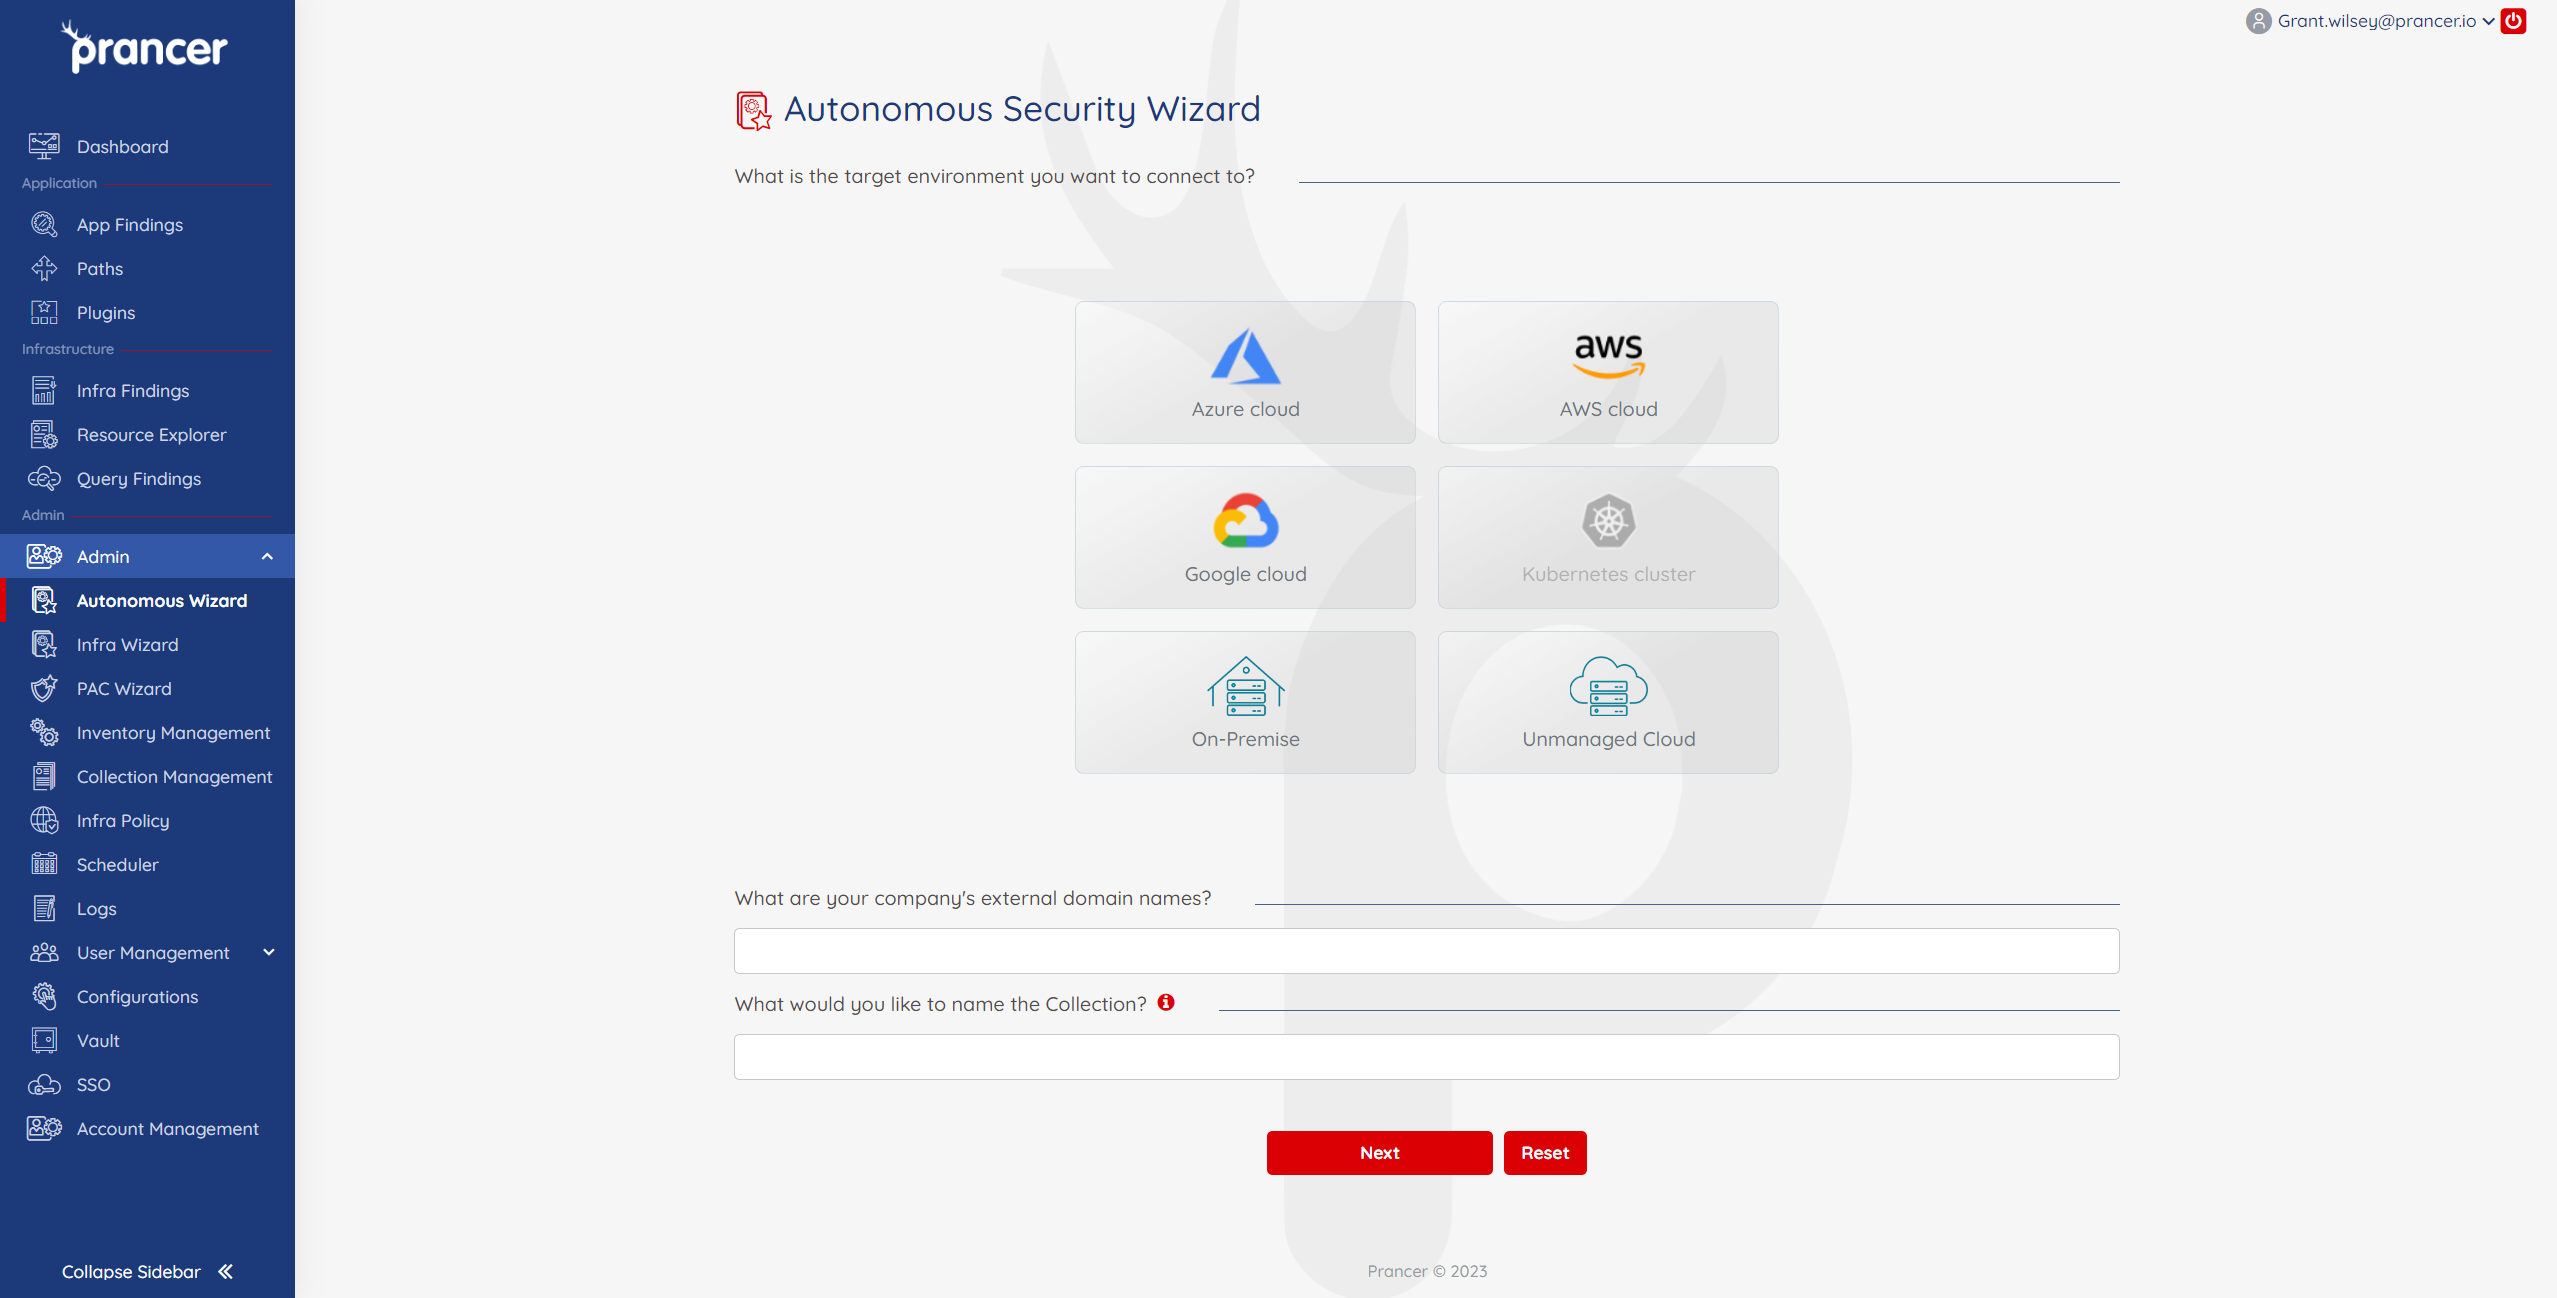Click the SSO cloud icon
The height and width of the screenshot is (1298, 2557).
pos(44,1084)
